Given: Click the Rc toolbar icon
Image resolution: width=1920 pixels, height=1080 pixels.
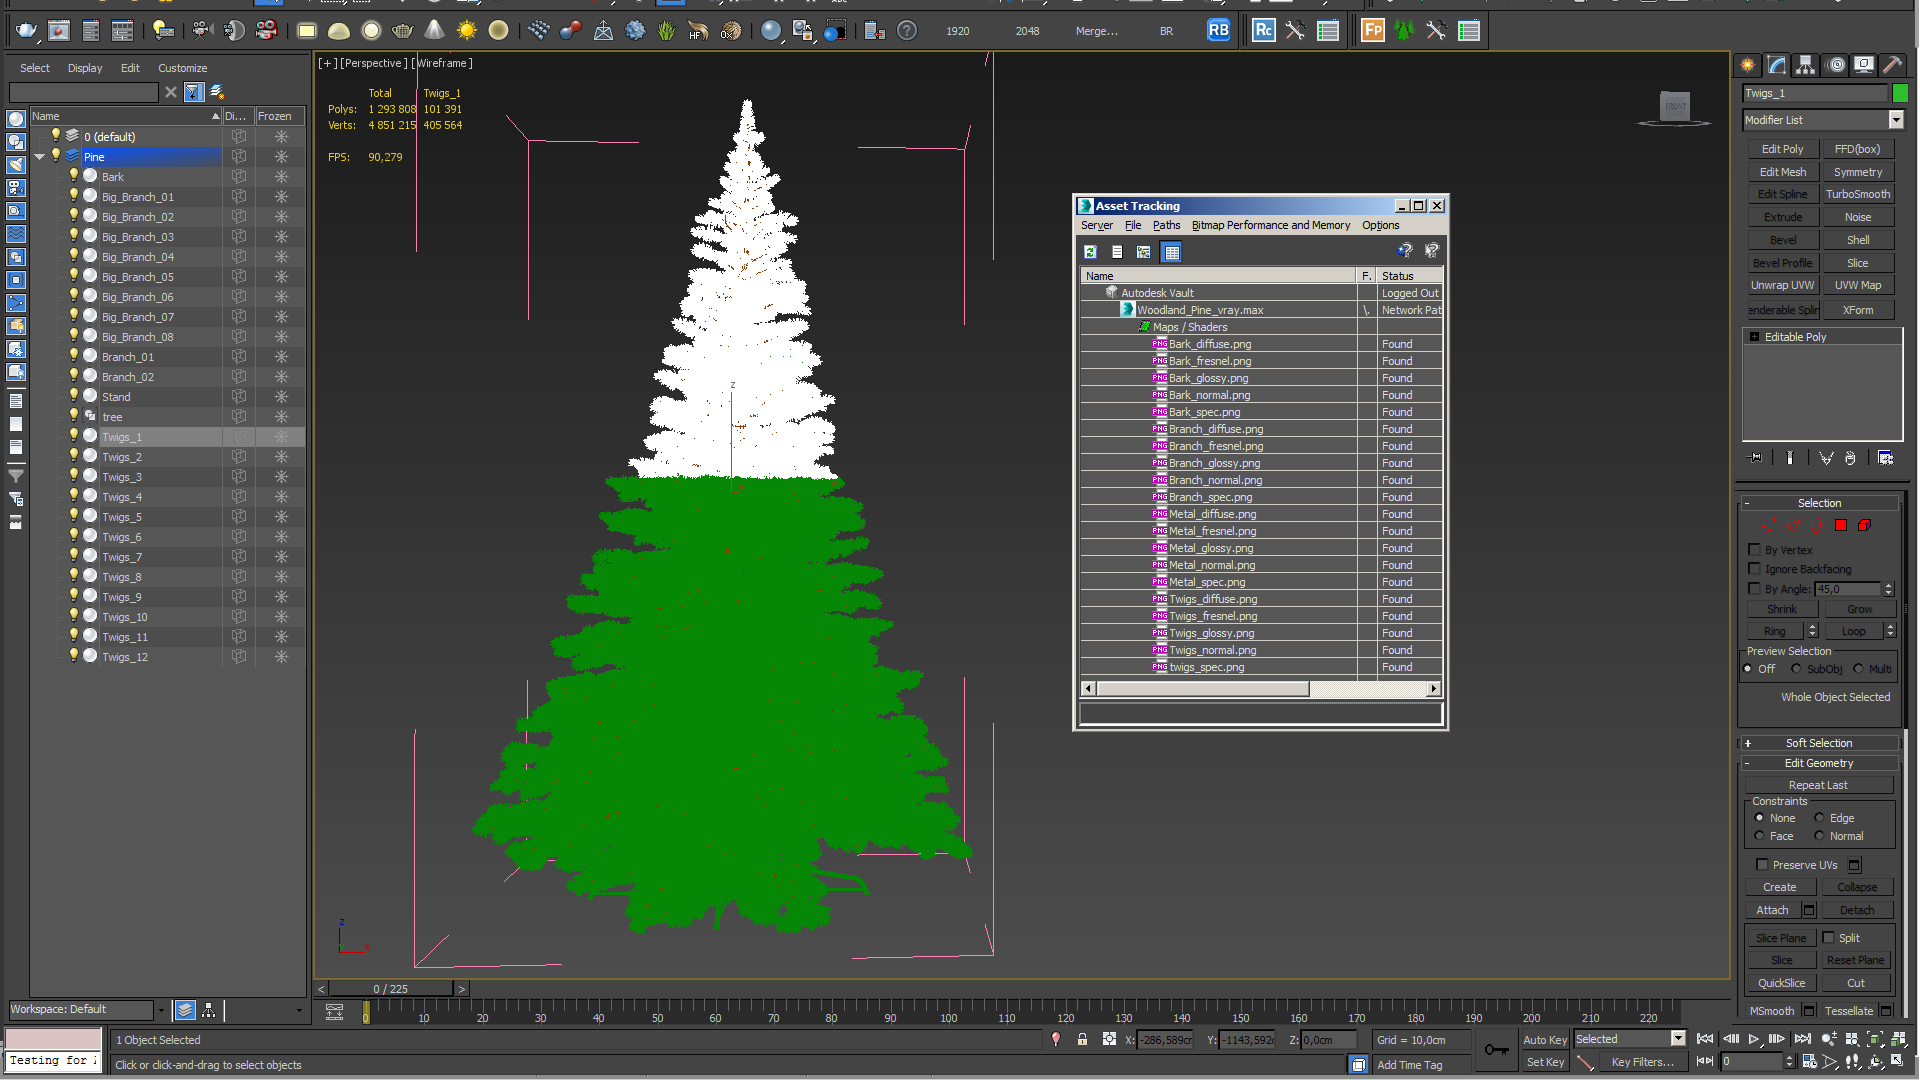Looking at the screenshot, I should click(x=1264, y=31).
